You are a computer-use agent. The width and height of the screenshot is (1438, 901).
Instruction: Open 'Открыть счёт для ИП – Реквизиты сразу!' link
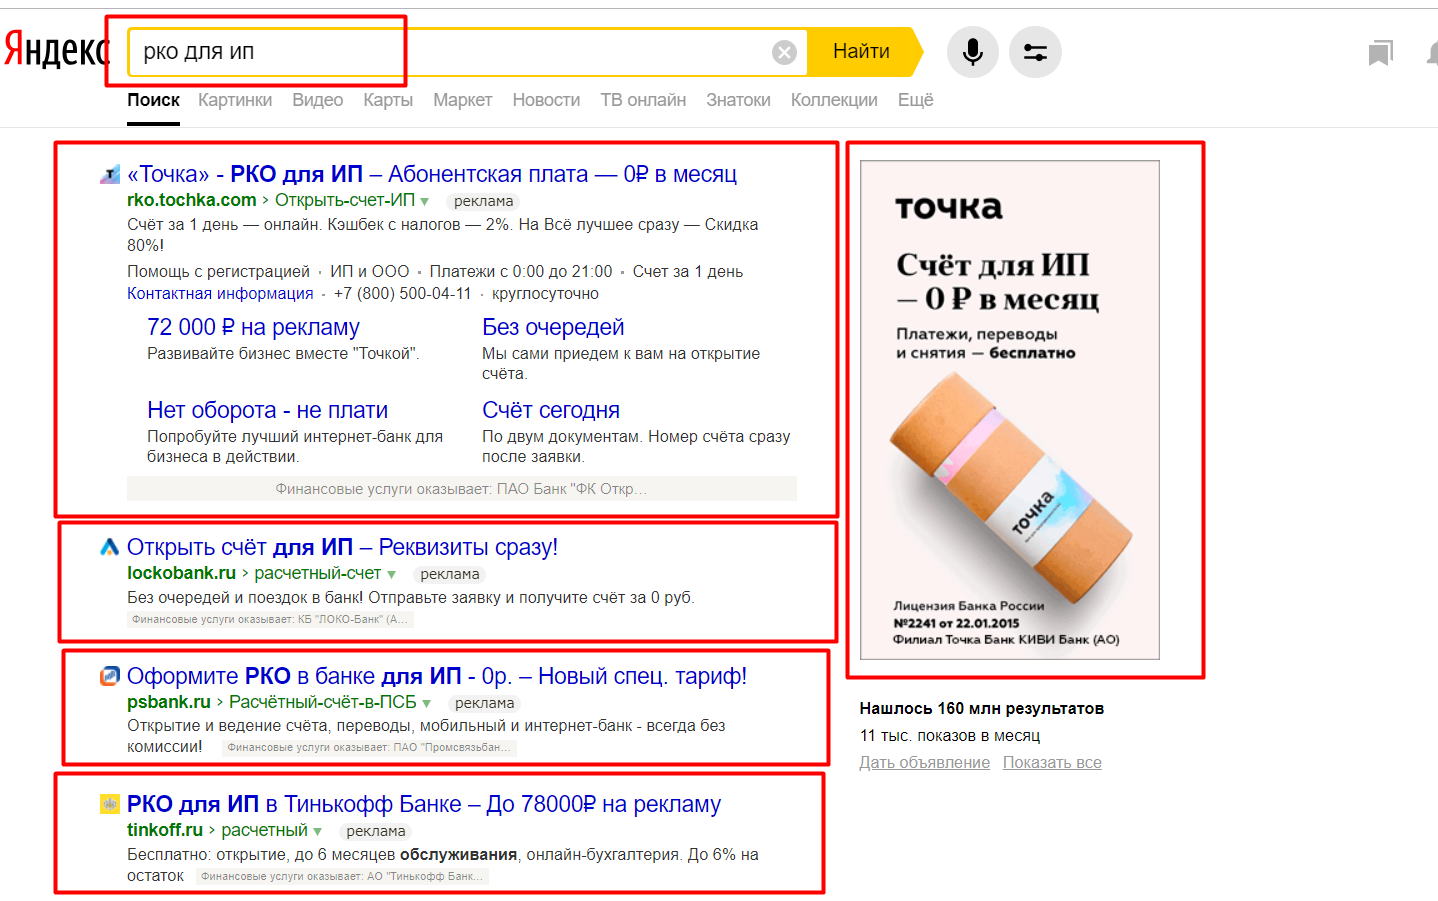tap(342, 547)
